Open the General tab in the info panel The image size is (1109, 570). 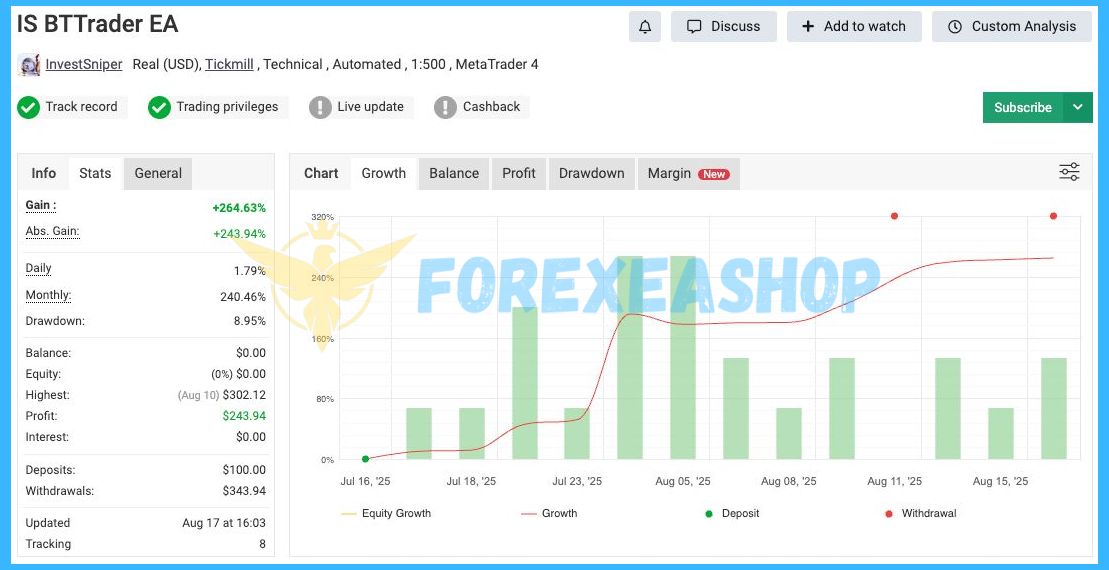tap(158, 173)
